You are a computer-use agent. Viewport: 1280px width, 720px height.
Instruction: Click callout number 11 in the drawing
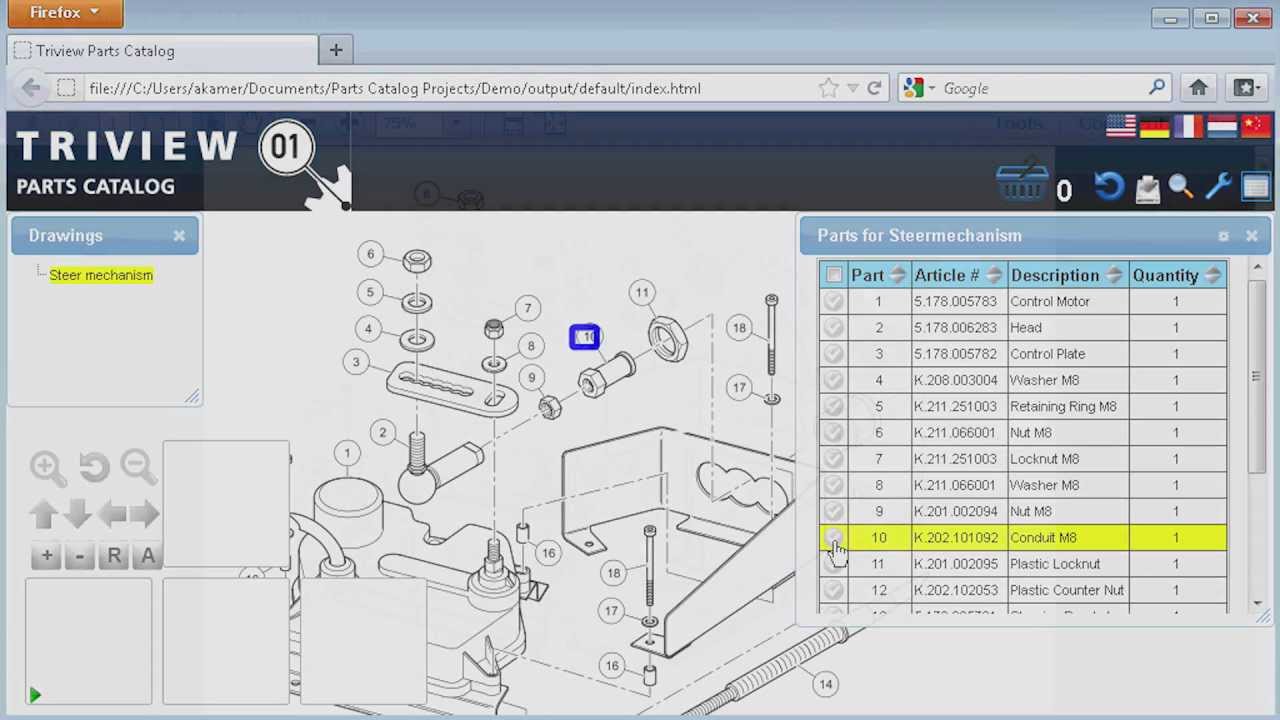click(x=642, y=293)
